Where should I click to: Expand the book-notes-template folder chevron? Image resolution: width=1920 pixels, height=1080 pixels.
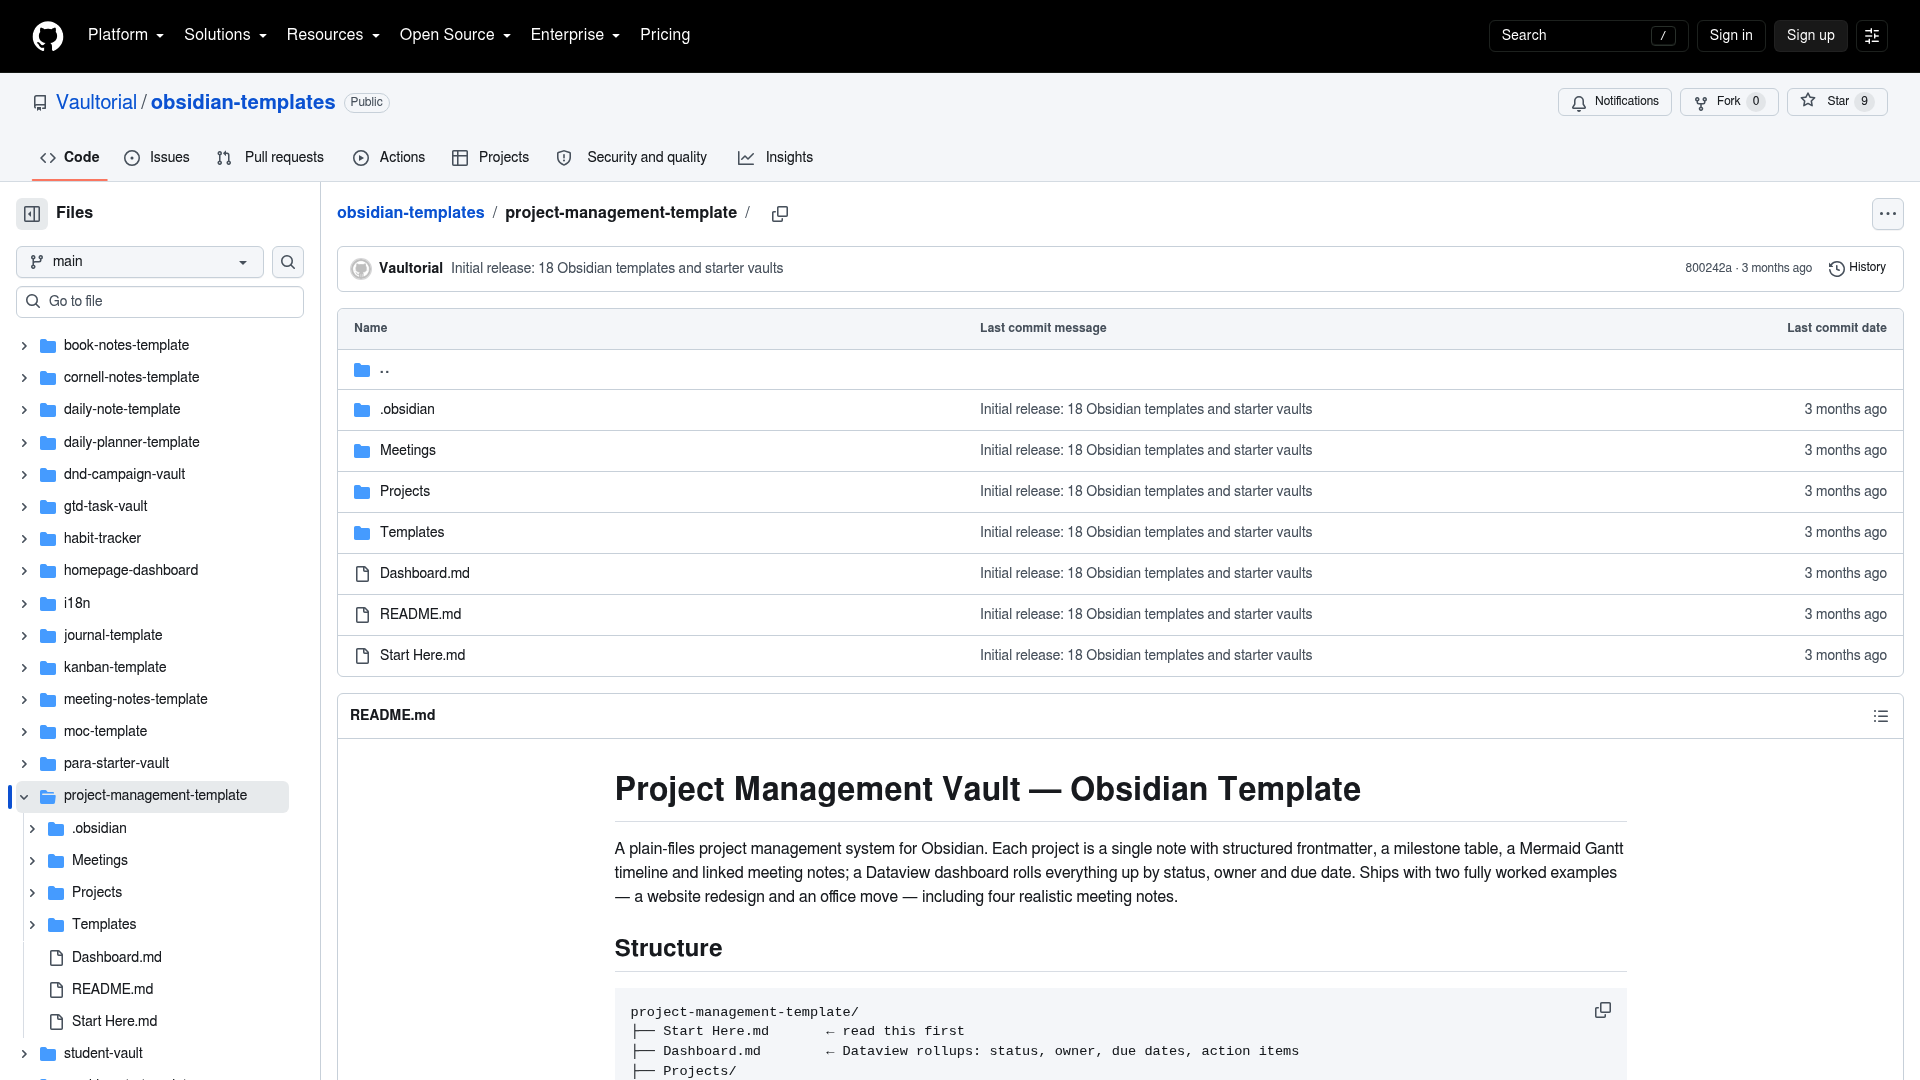pos(24,346)
